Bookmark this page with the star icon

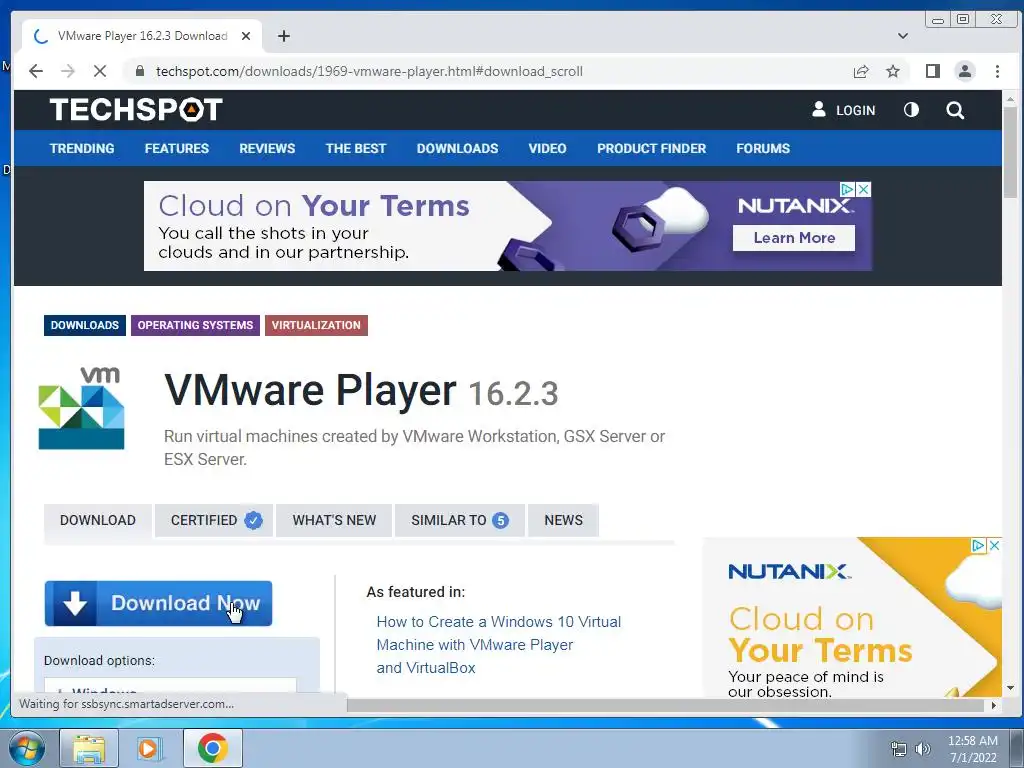(893, 71)
